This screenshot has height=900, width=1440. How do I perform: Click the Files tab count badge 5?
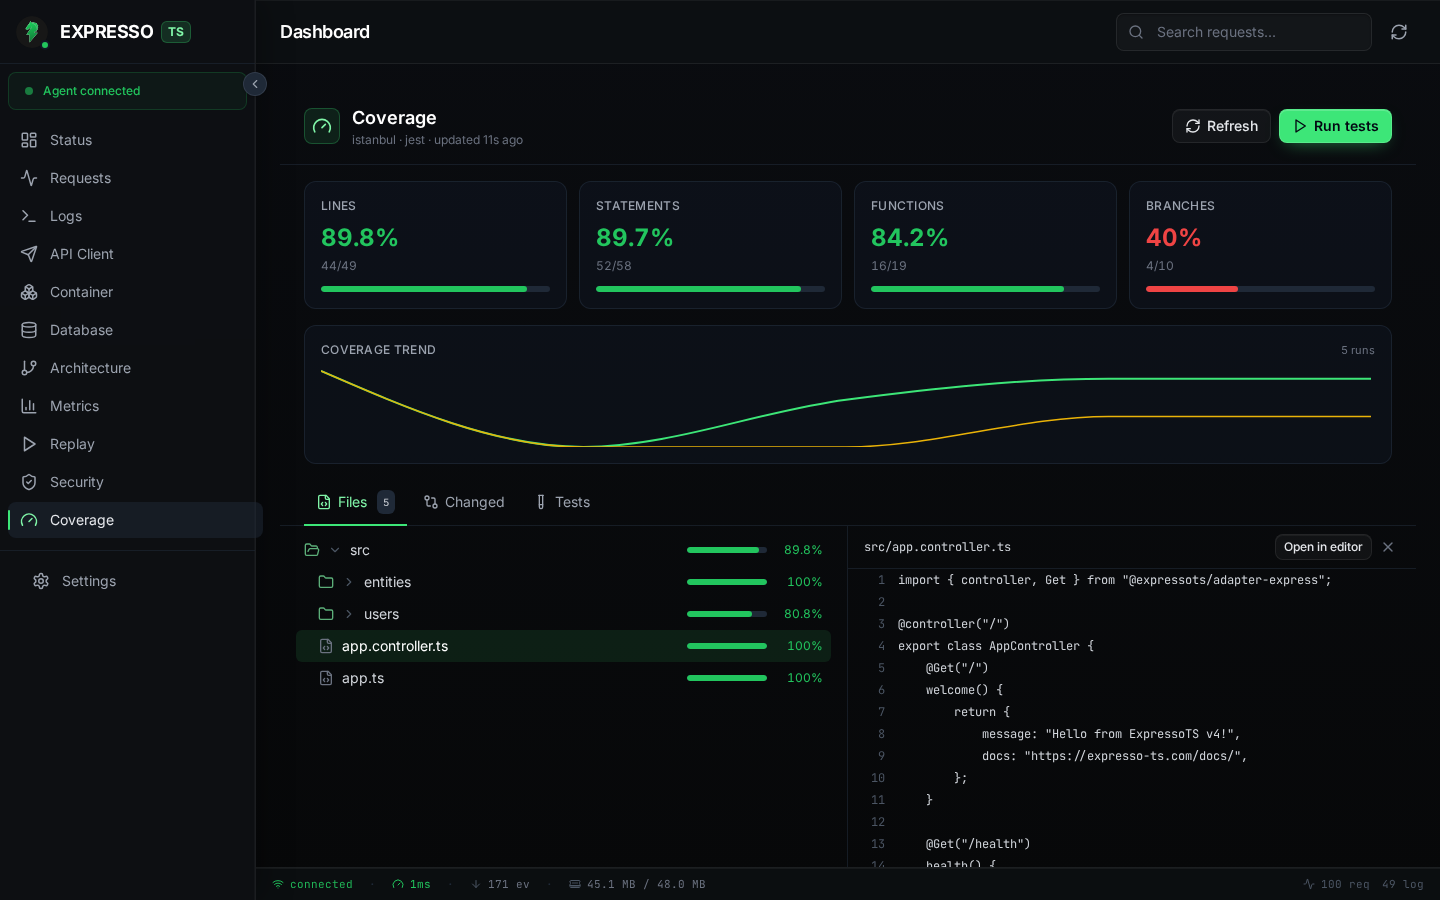pos(386,502)
